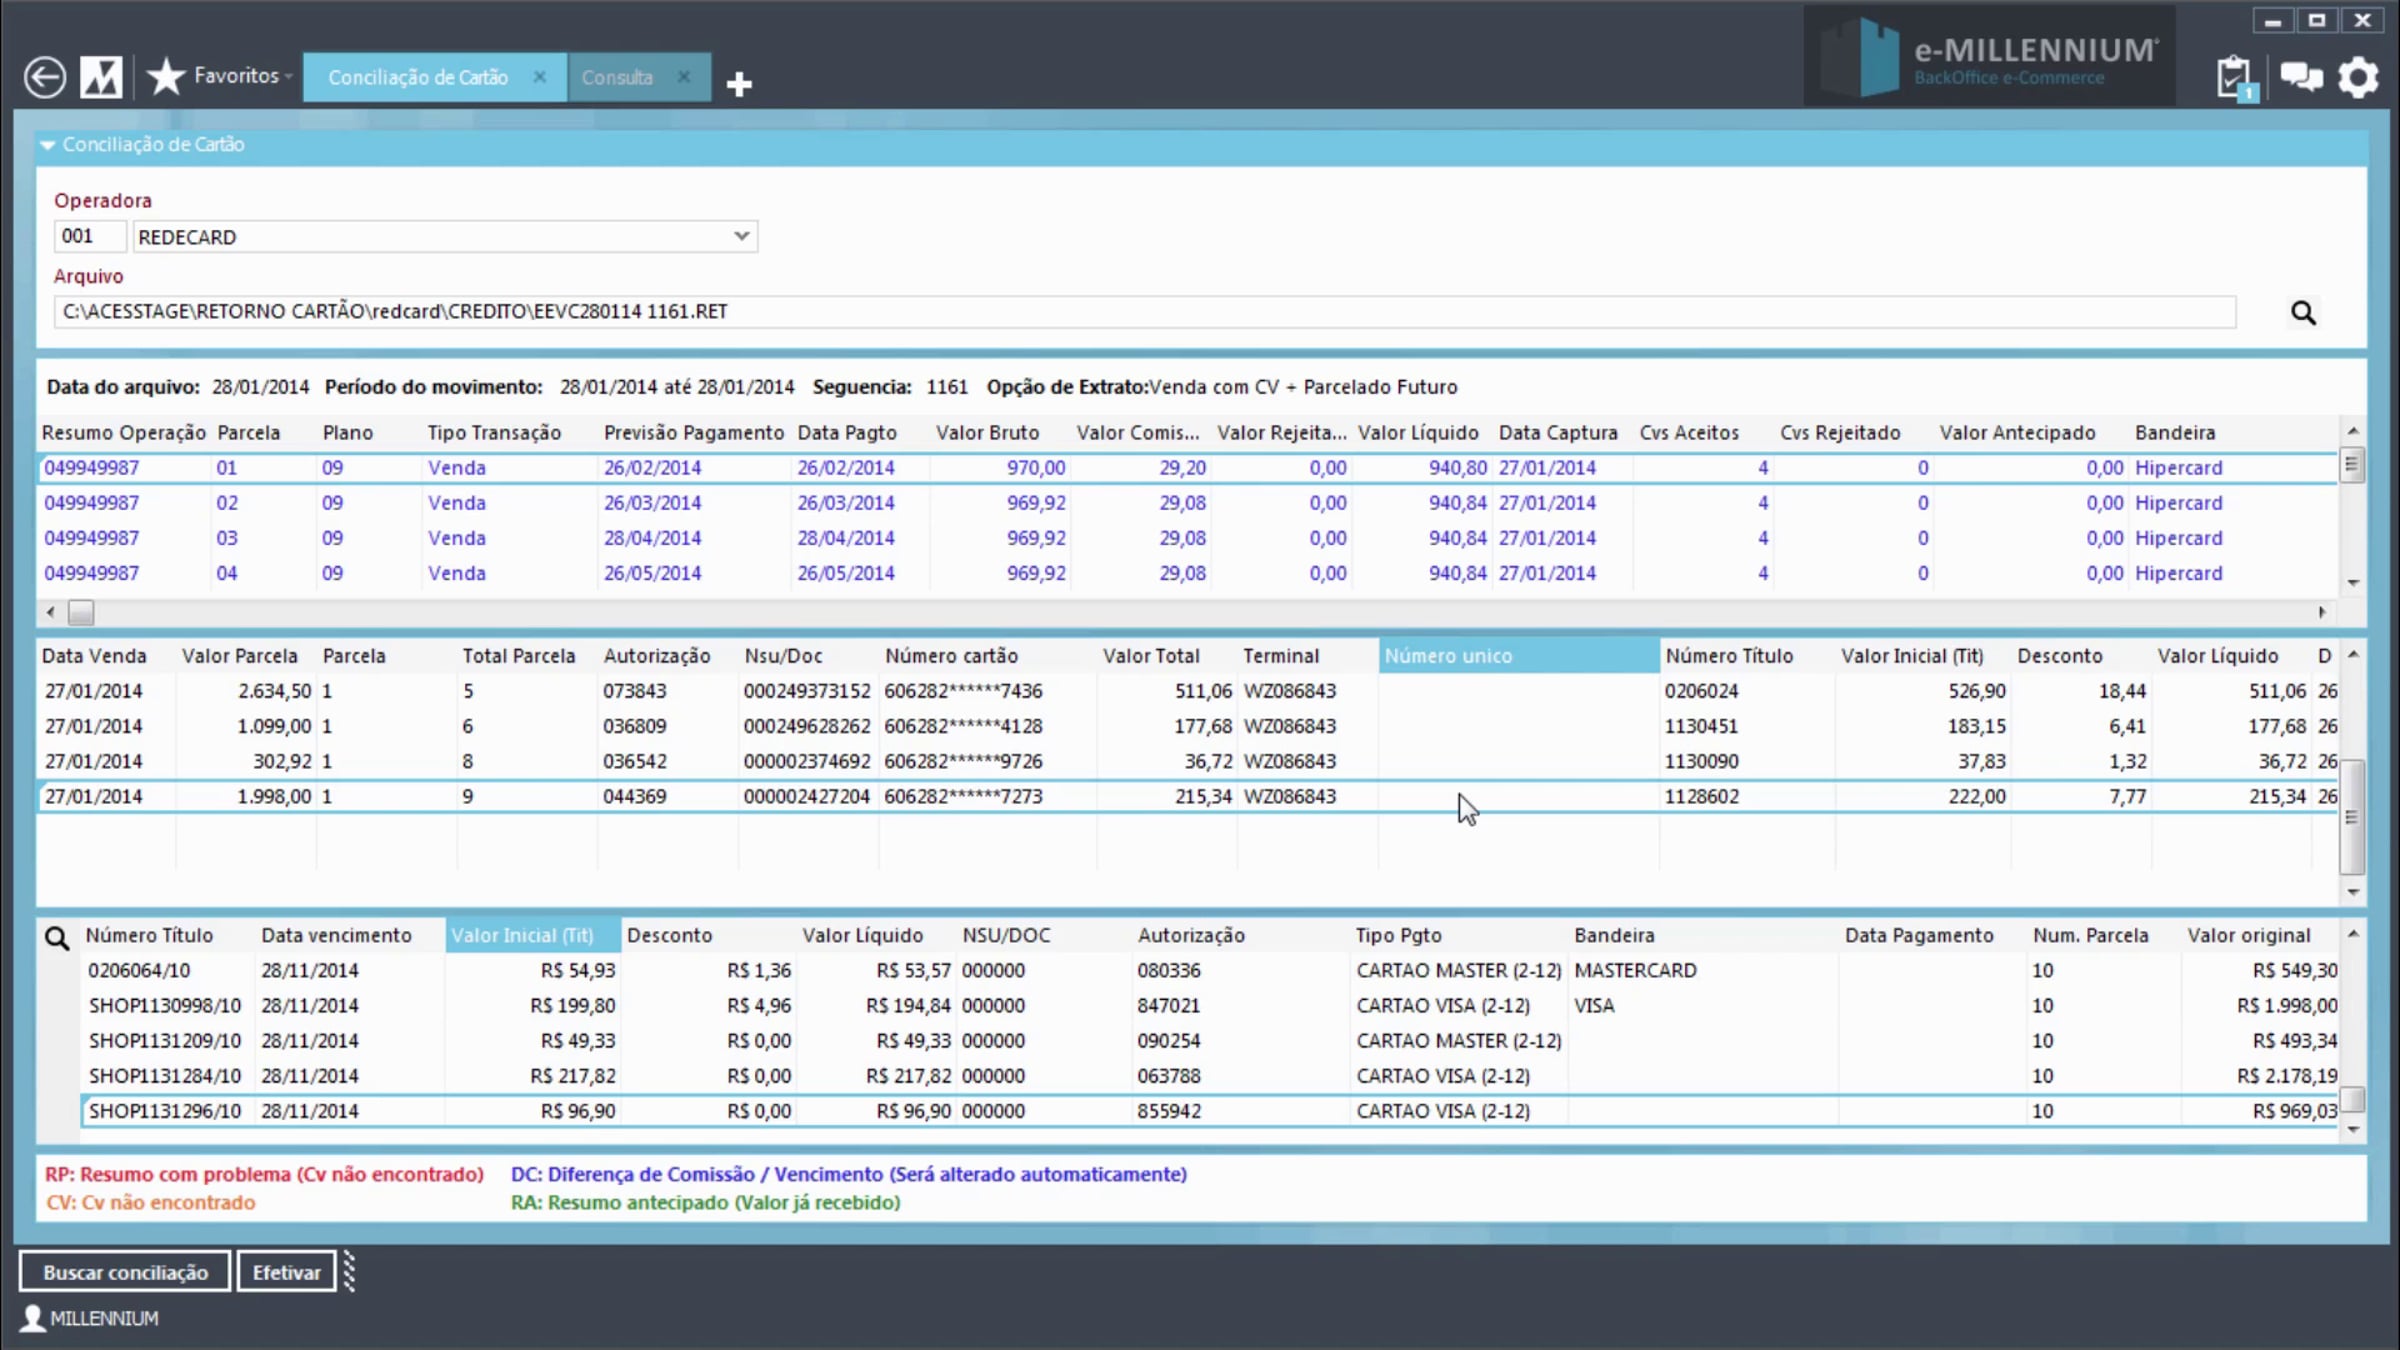Image resolution: width=2400 pixels, height=1350 pixels.
Task: Add a new tab with plus icon
Action: tap(739, 84)
